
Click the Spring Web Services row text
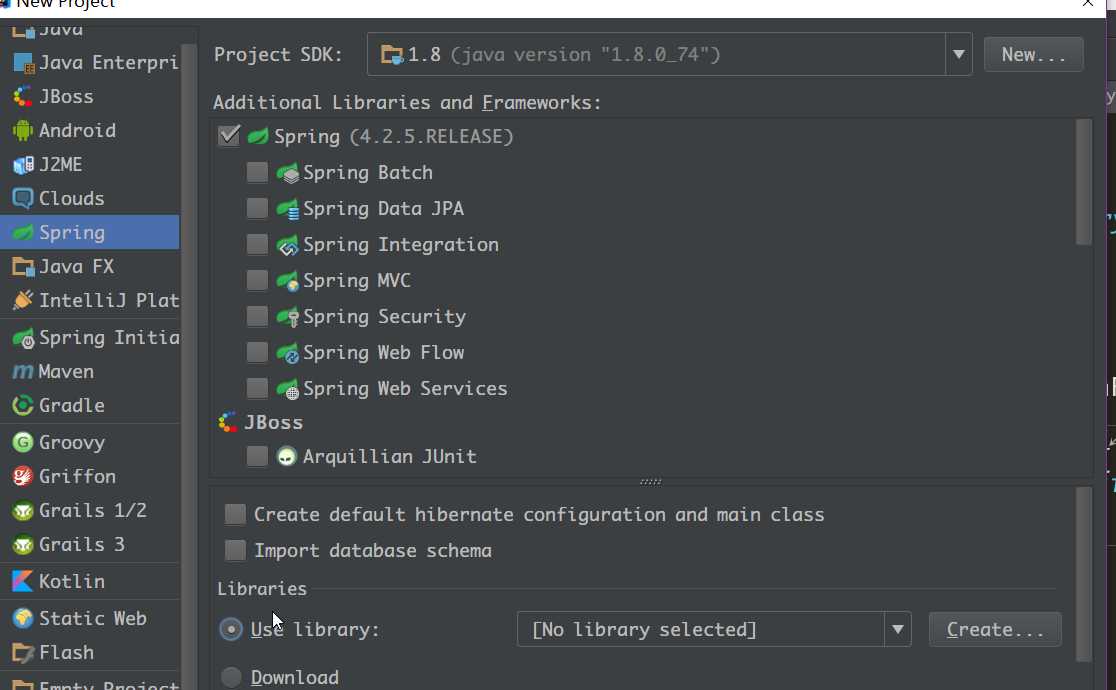point(405,388)
